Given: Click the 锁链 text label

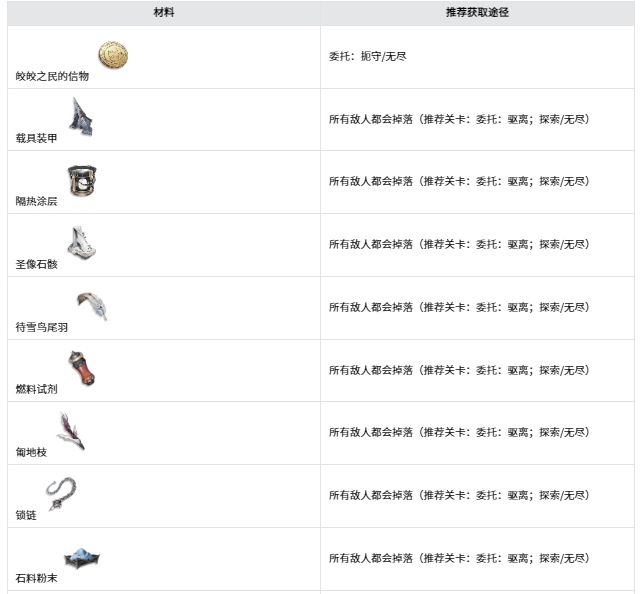Looking at the screenshot, I should point(26,515).
